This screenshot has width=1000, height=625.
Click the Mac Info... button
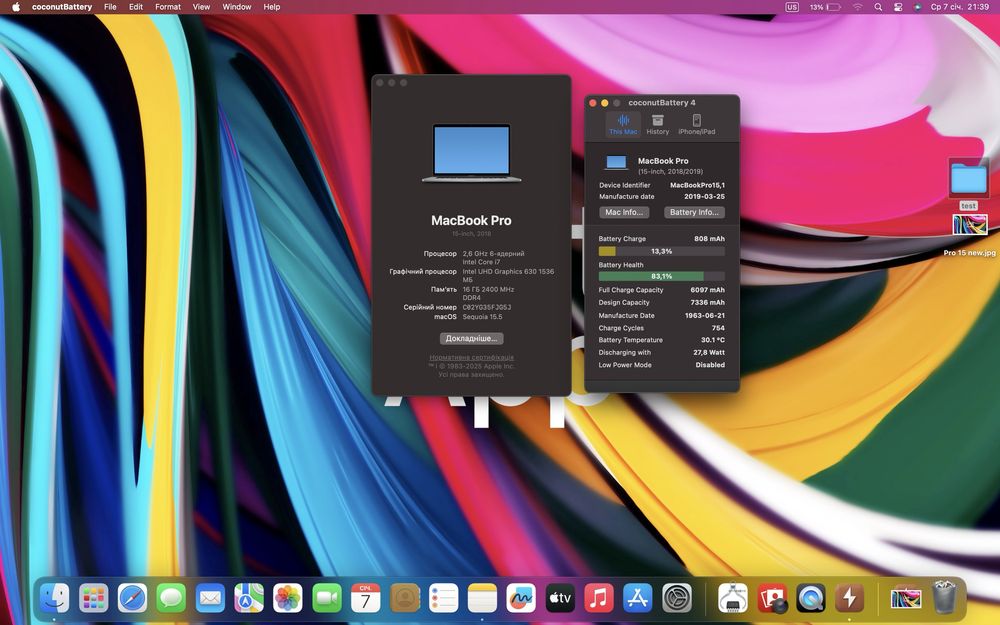[624, 212]
